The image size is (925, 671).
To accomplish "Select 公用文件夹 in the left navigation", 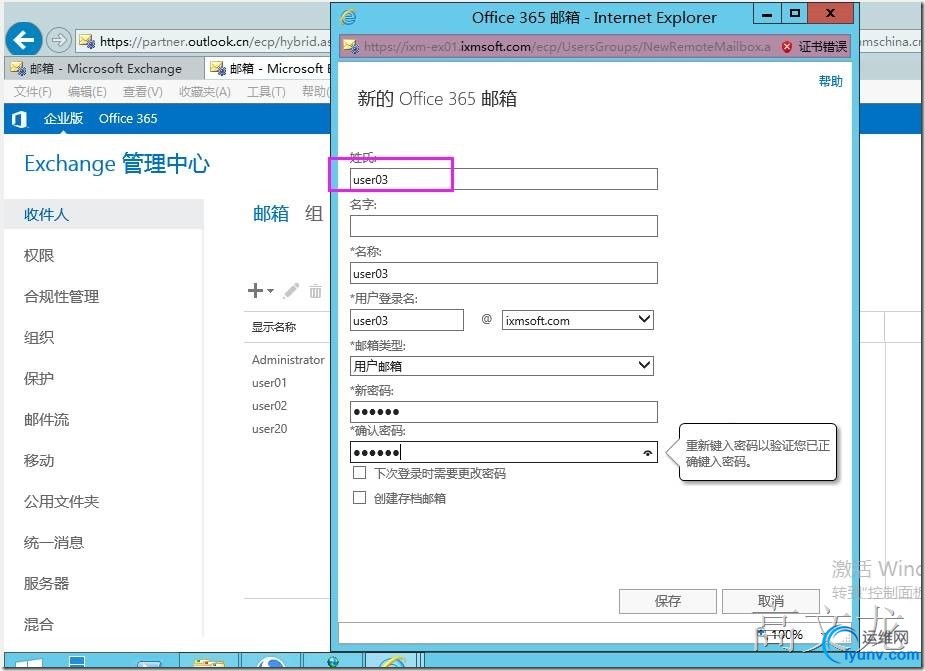I will click(61, 502).
